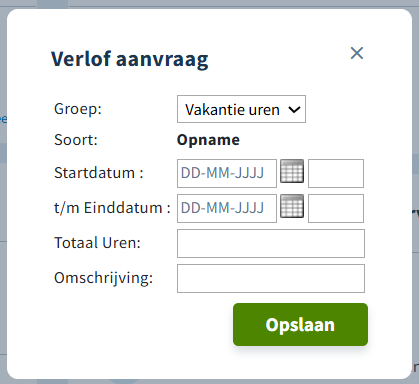The width and height of the screenshot is (419, 384).
Task: Select the bold 'Opname' value text
Action: pos(208,140)
